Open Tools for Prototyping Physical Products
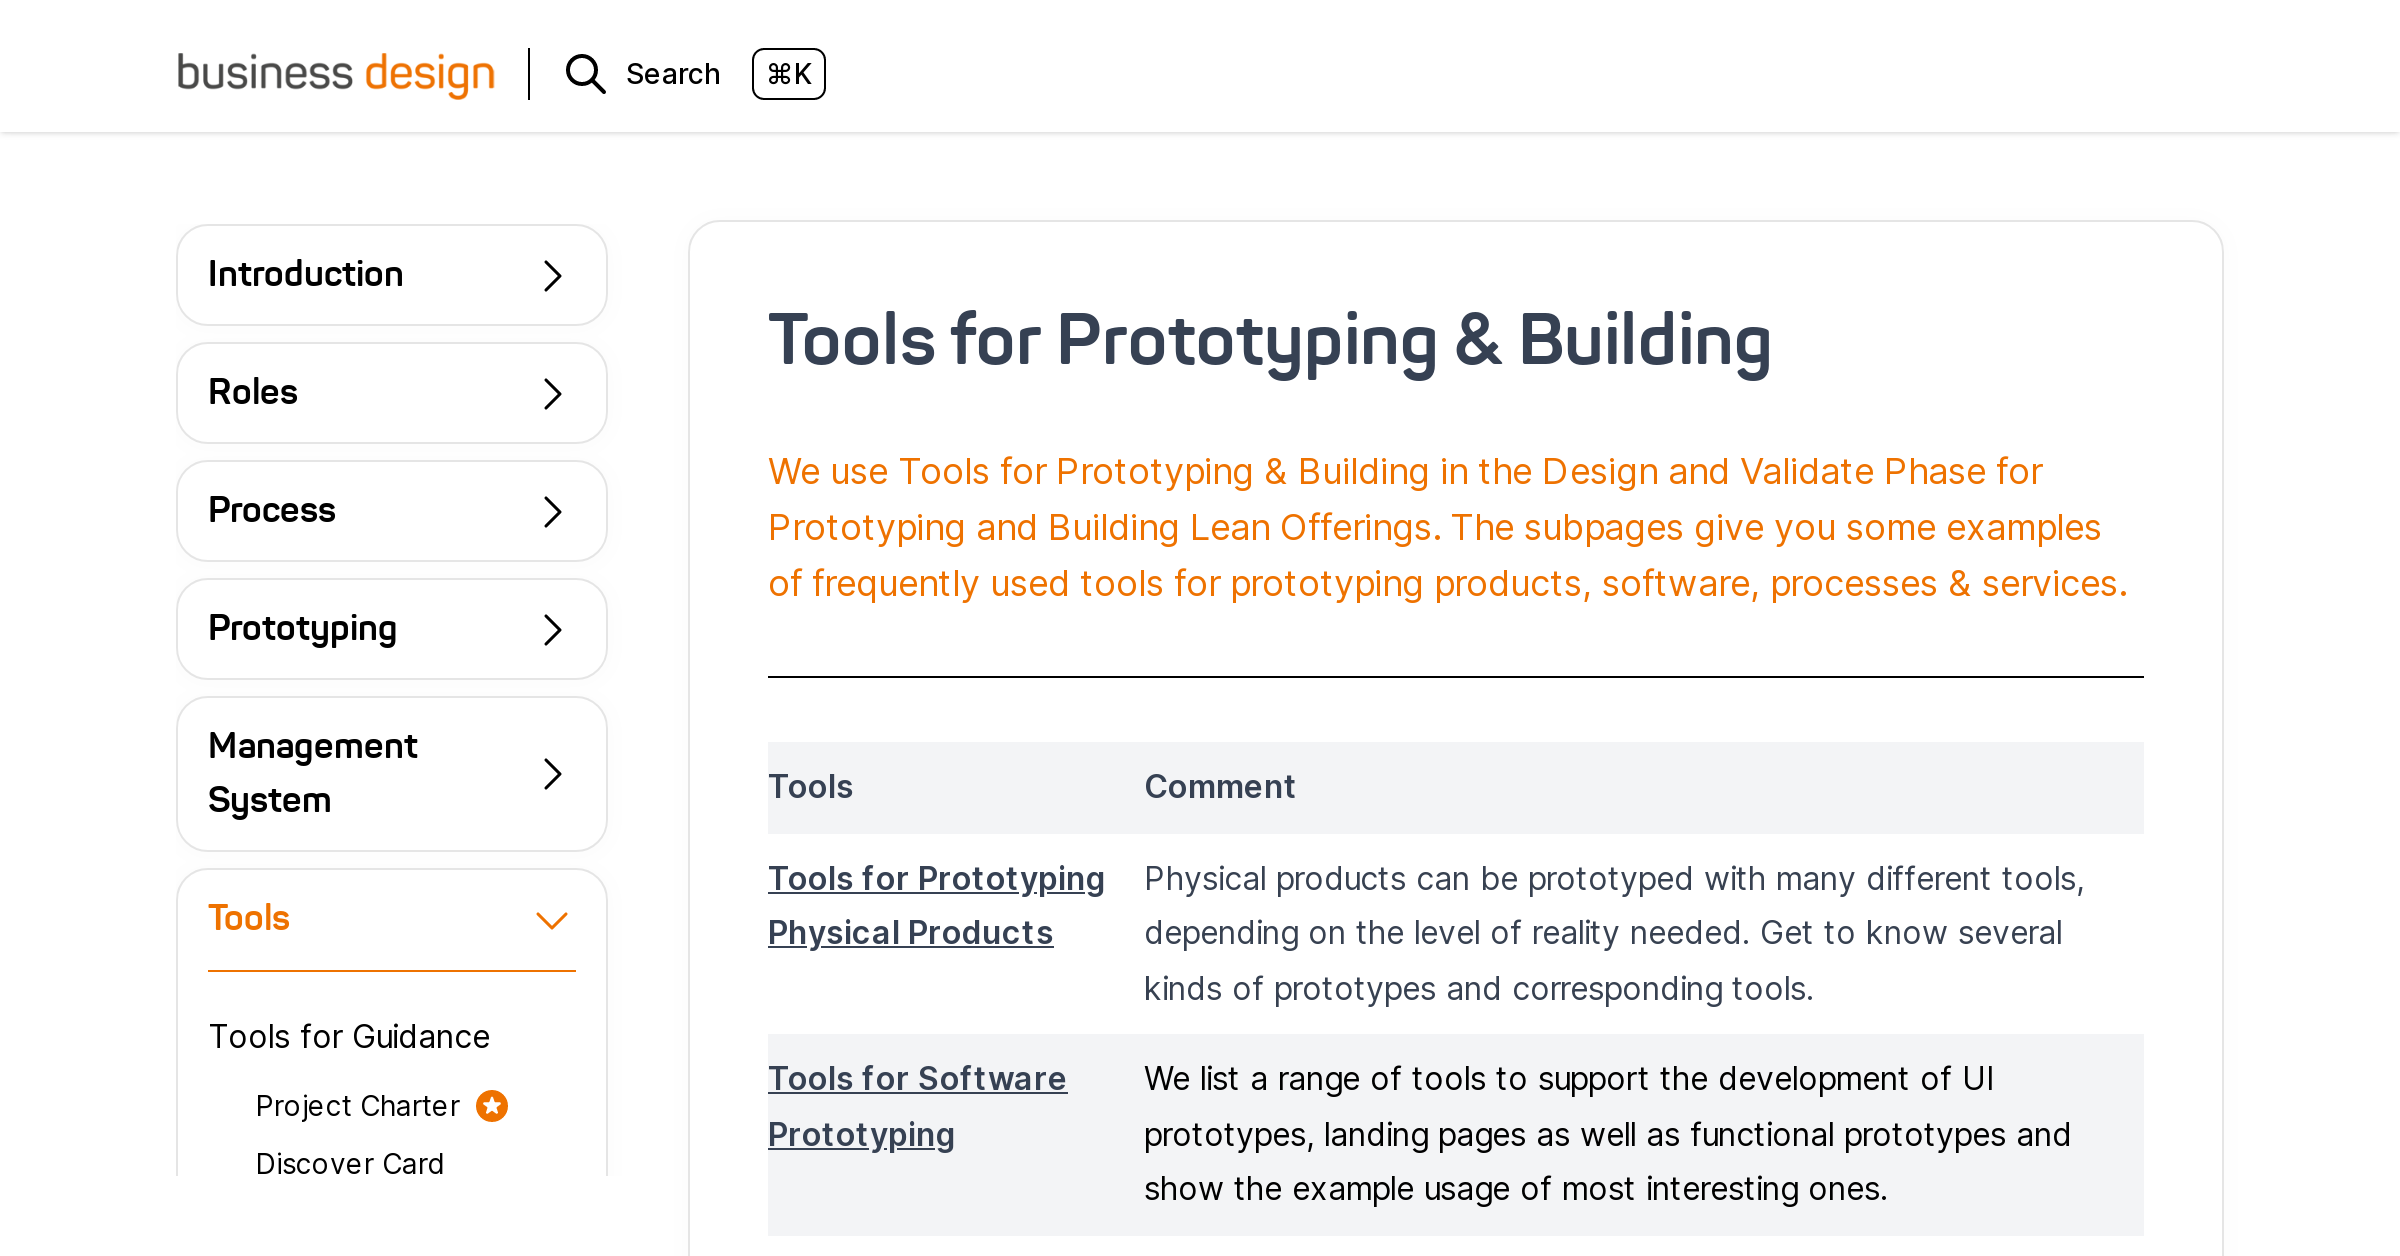 tap(936, 905)
